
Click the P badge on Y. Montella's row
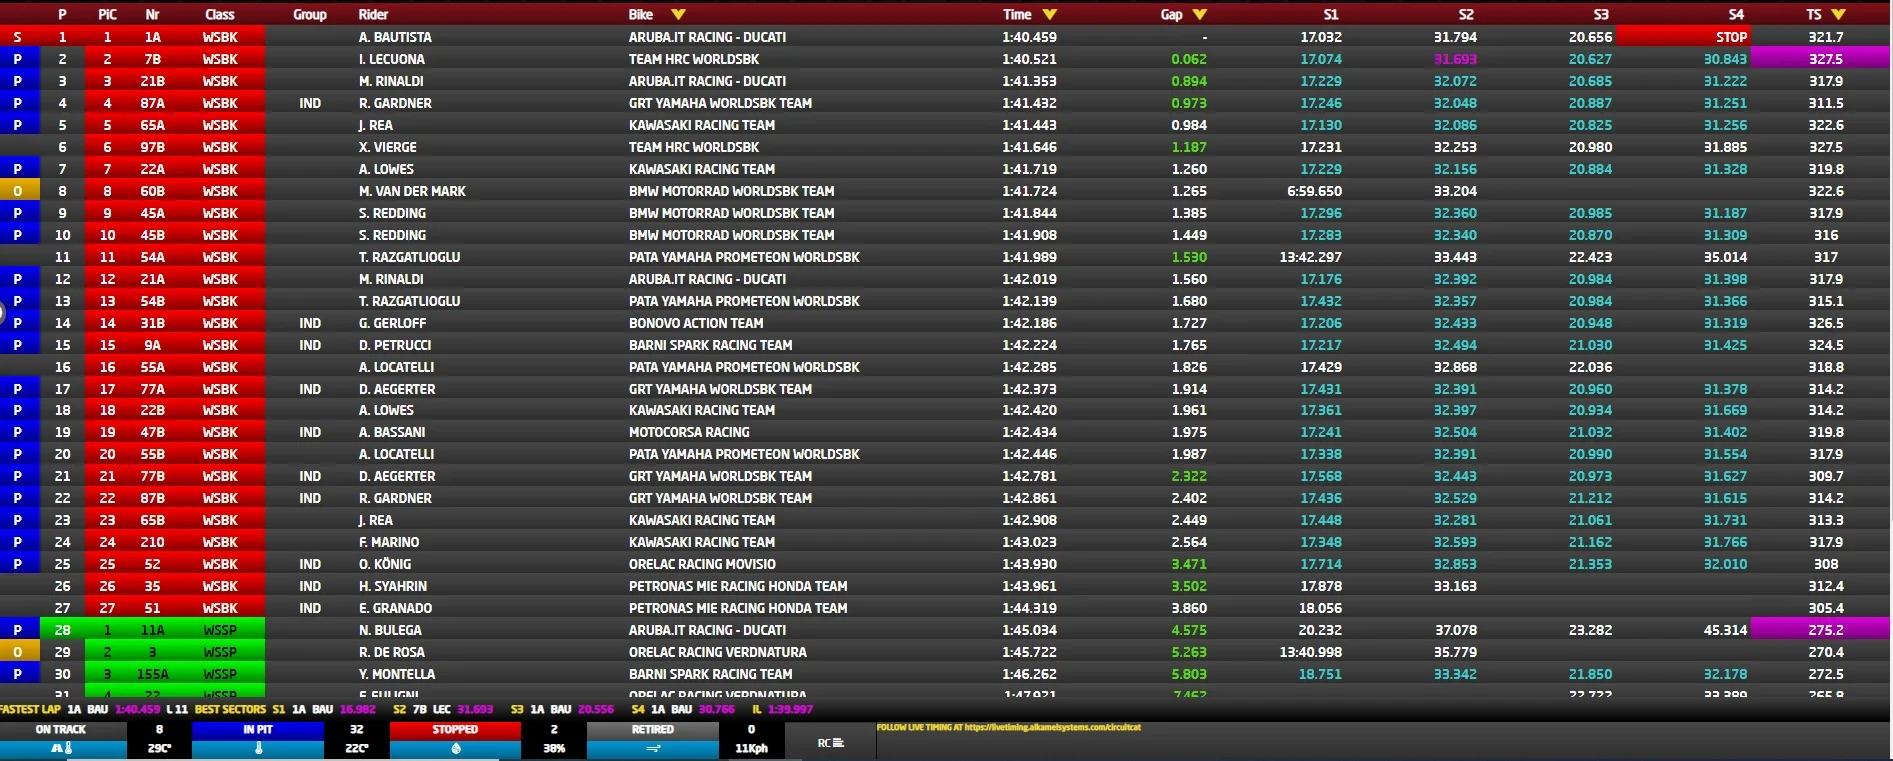click(x=18, y=674)
